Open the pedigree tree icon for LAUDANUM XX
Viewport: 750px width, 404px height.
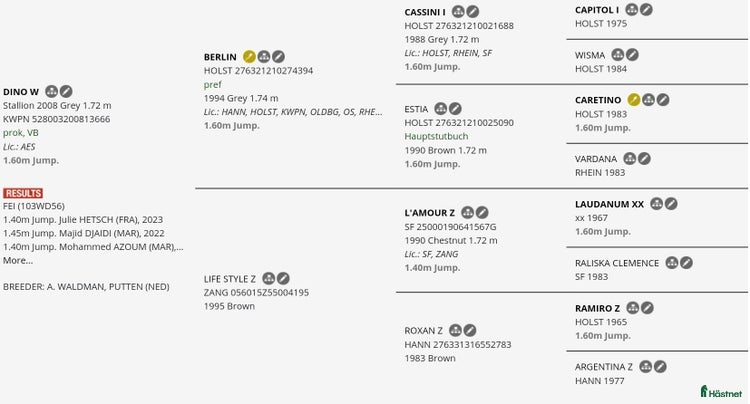657,204
